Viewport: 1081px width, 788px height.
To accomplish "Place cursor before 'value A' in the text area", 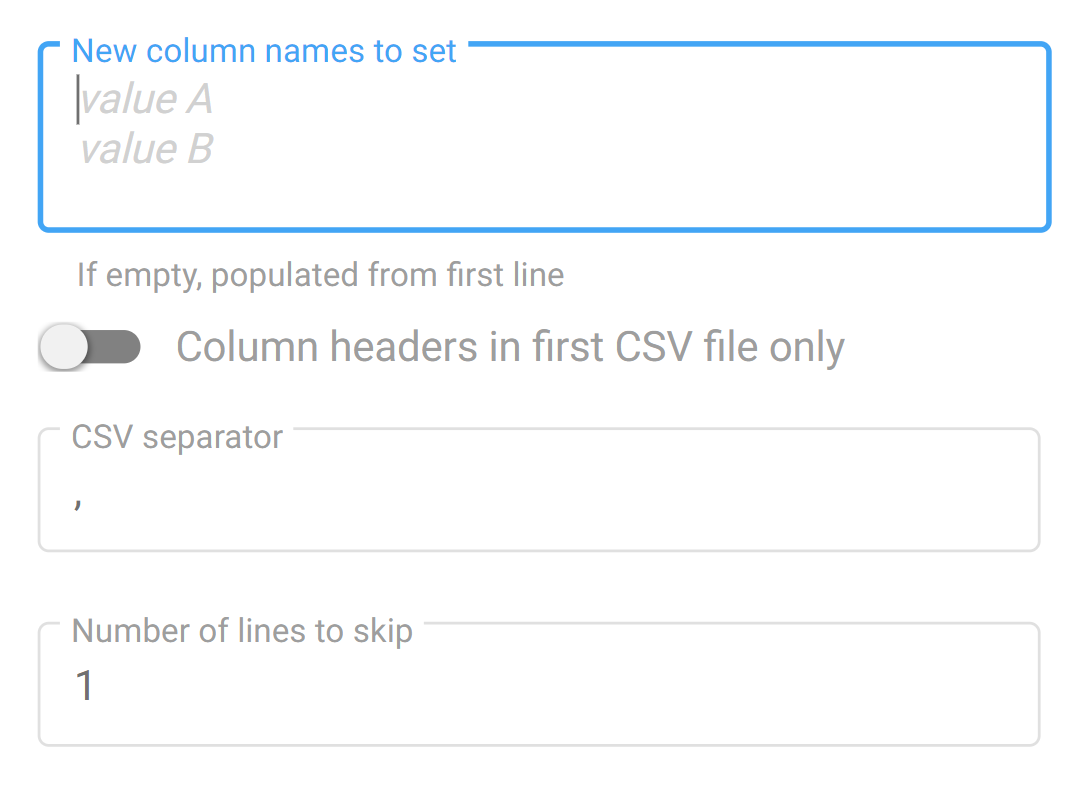I will pos(79,100).
